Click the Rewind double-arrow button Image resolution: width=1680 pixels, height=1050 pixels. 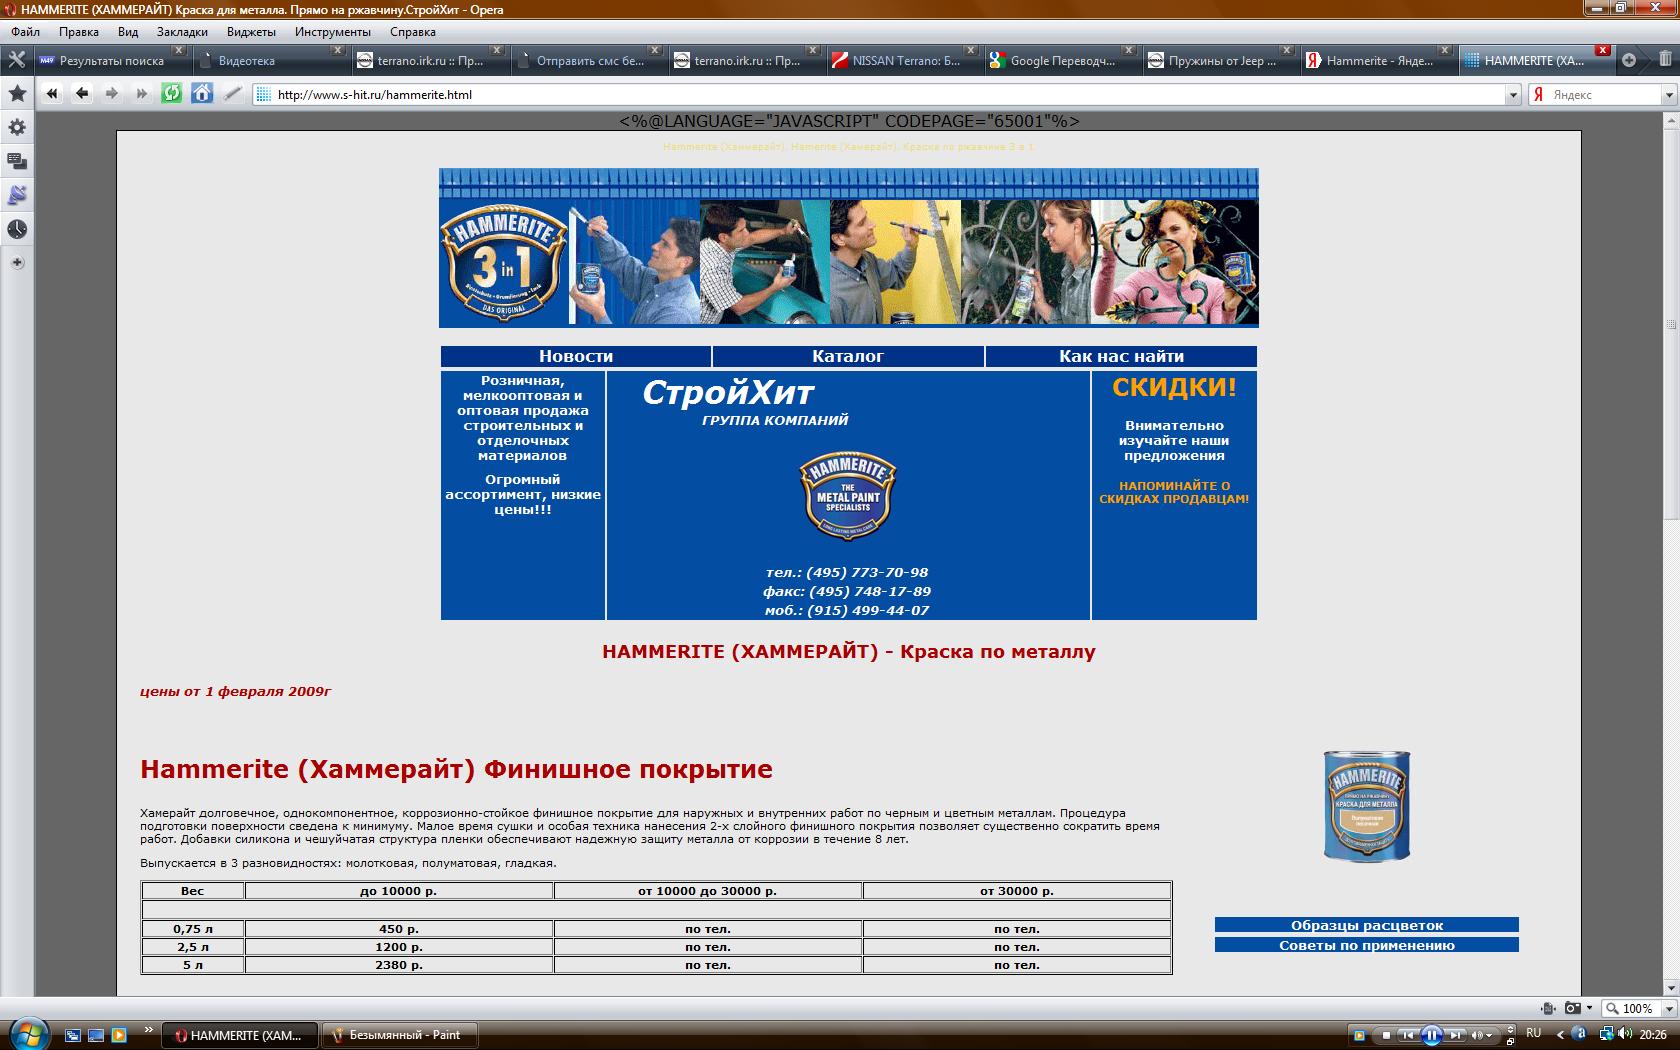tap(52, 94)
